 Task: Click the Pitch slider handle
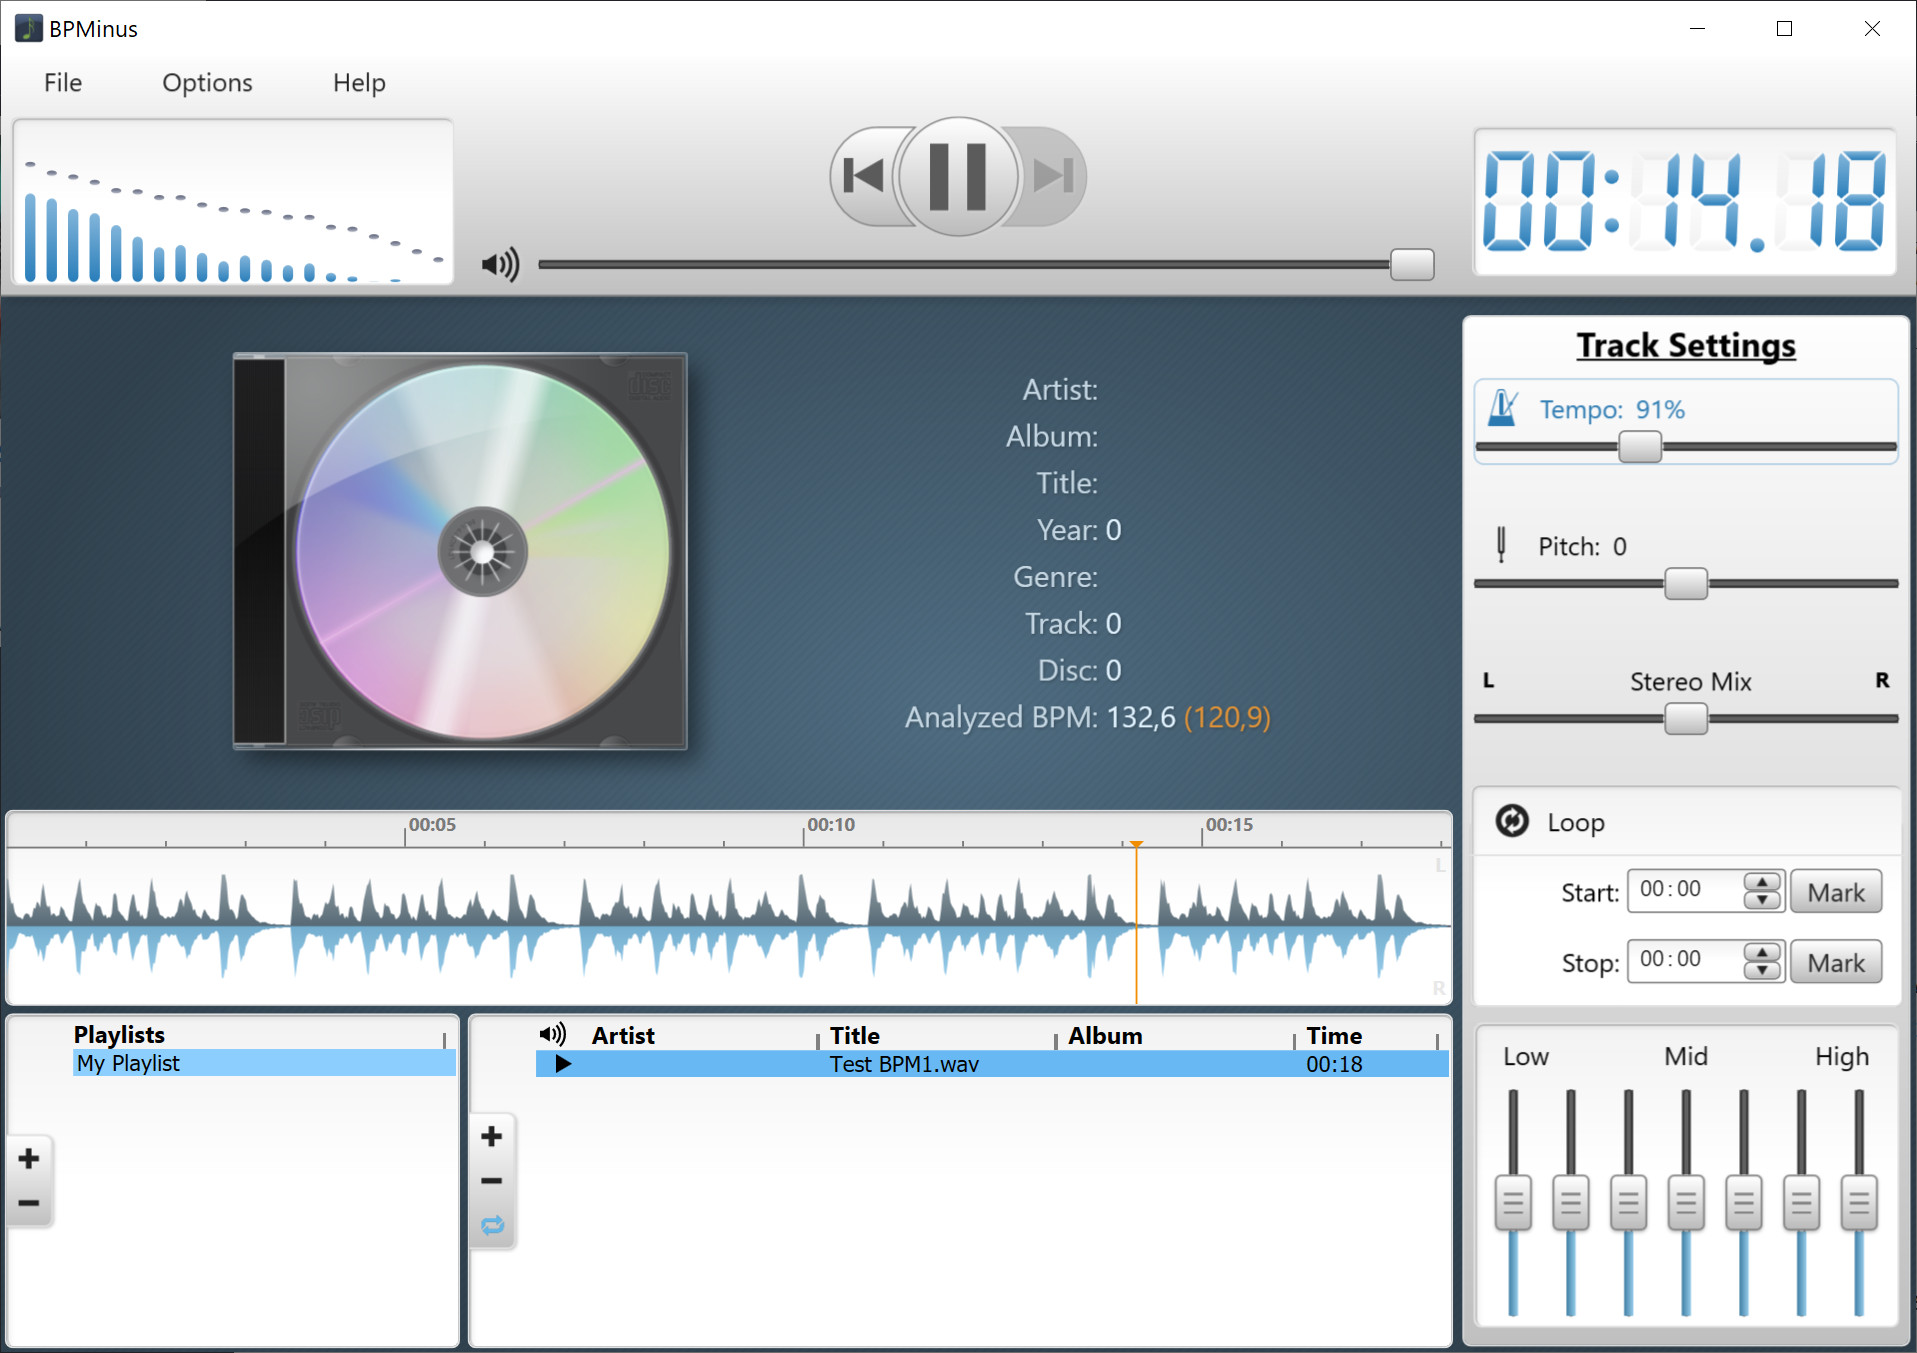point(1686,584)
